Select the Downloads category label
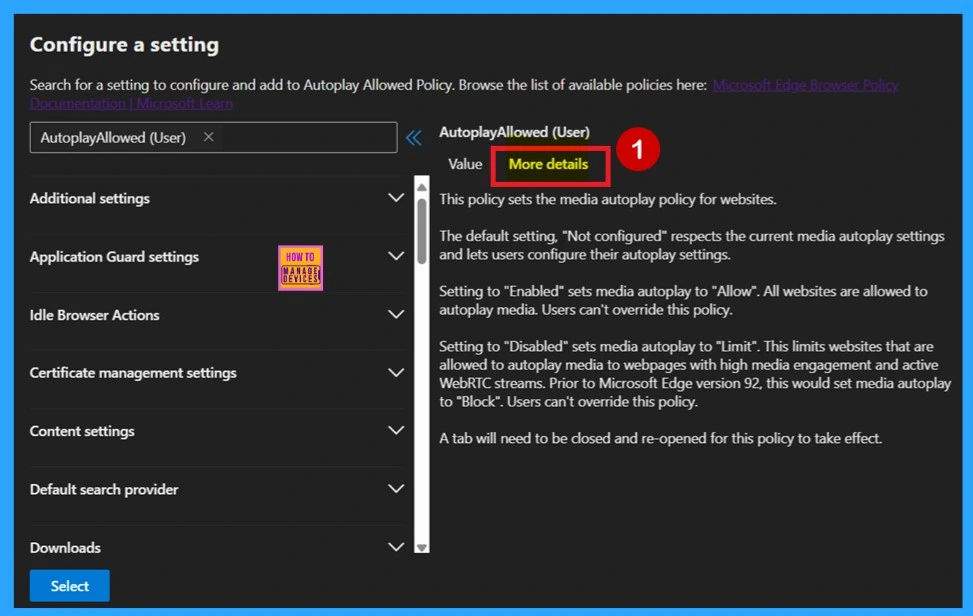 [x=65, y=548]
